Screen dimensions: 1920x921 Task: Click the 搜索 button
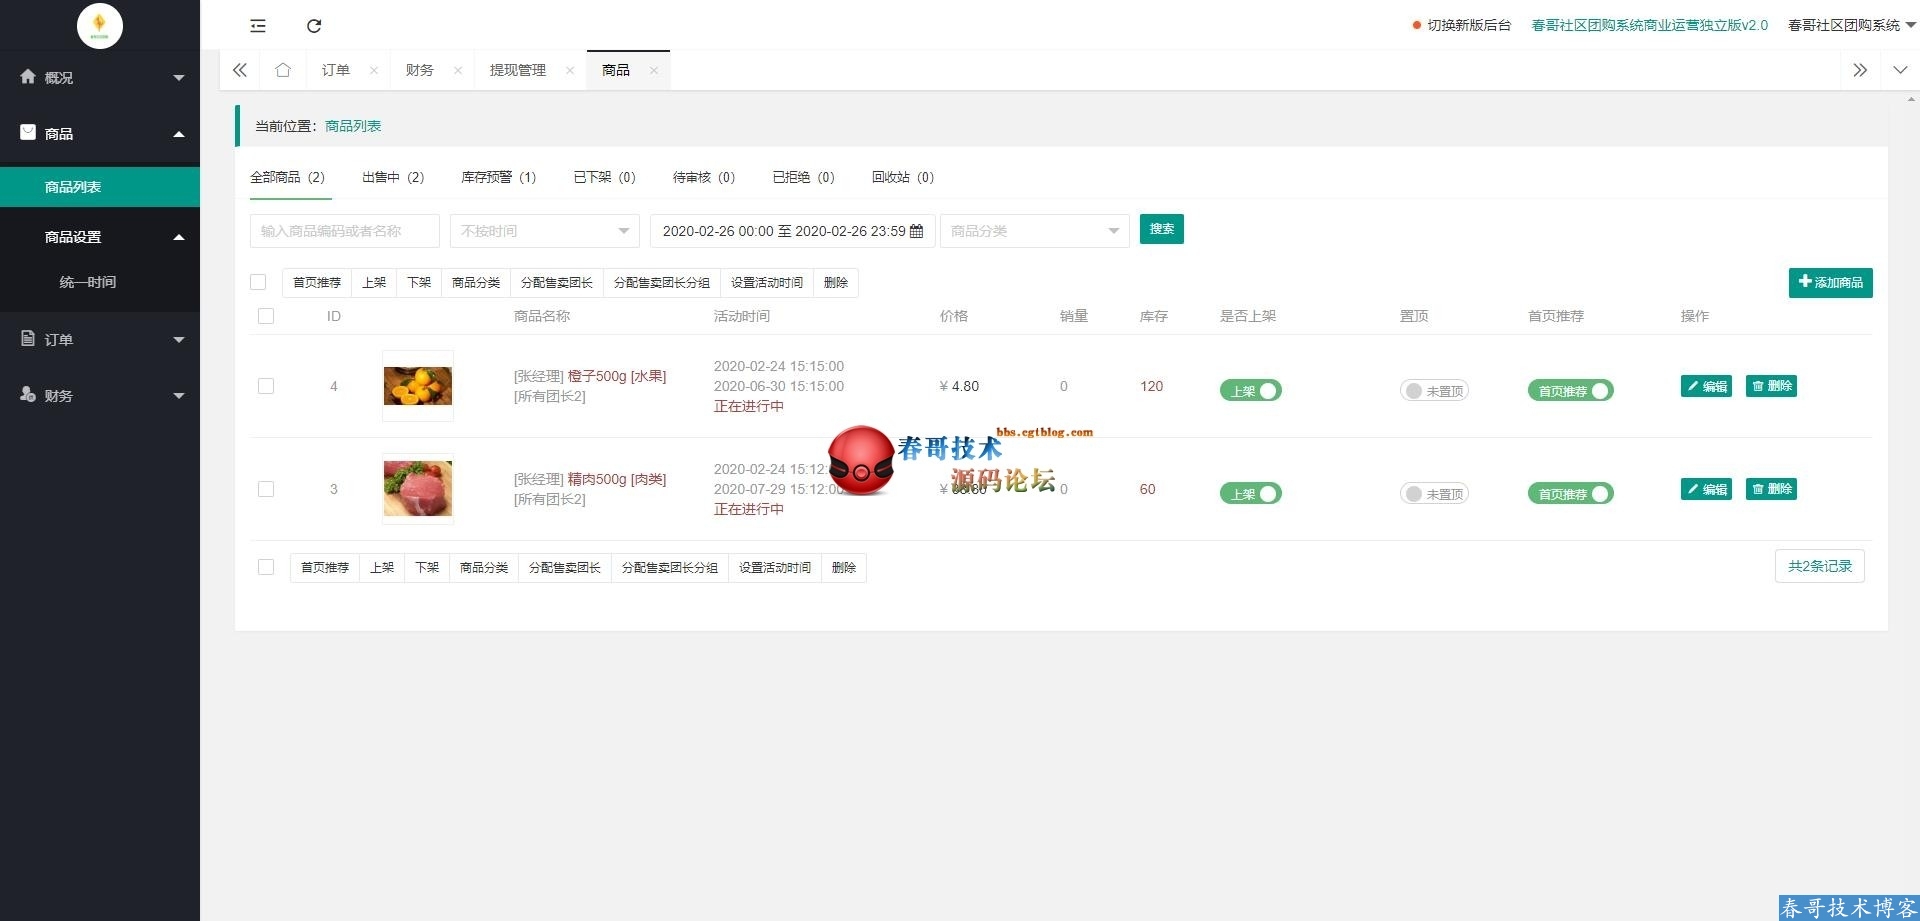click(1161, 229)
